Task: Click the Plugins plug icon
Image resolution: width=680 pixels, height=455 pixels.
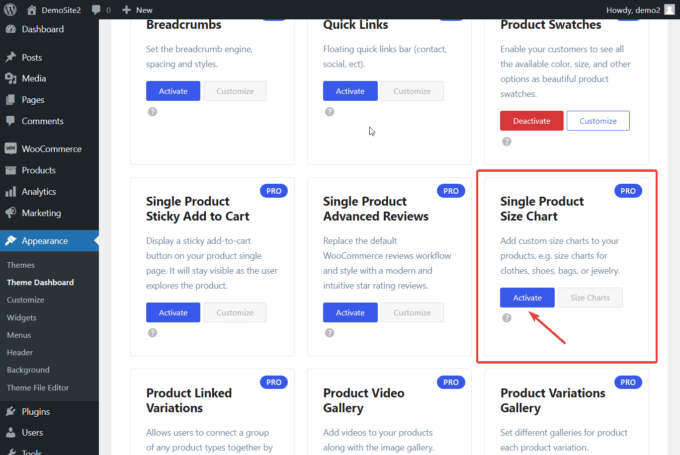Action: click(x=11, y=411)
